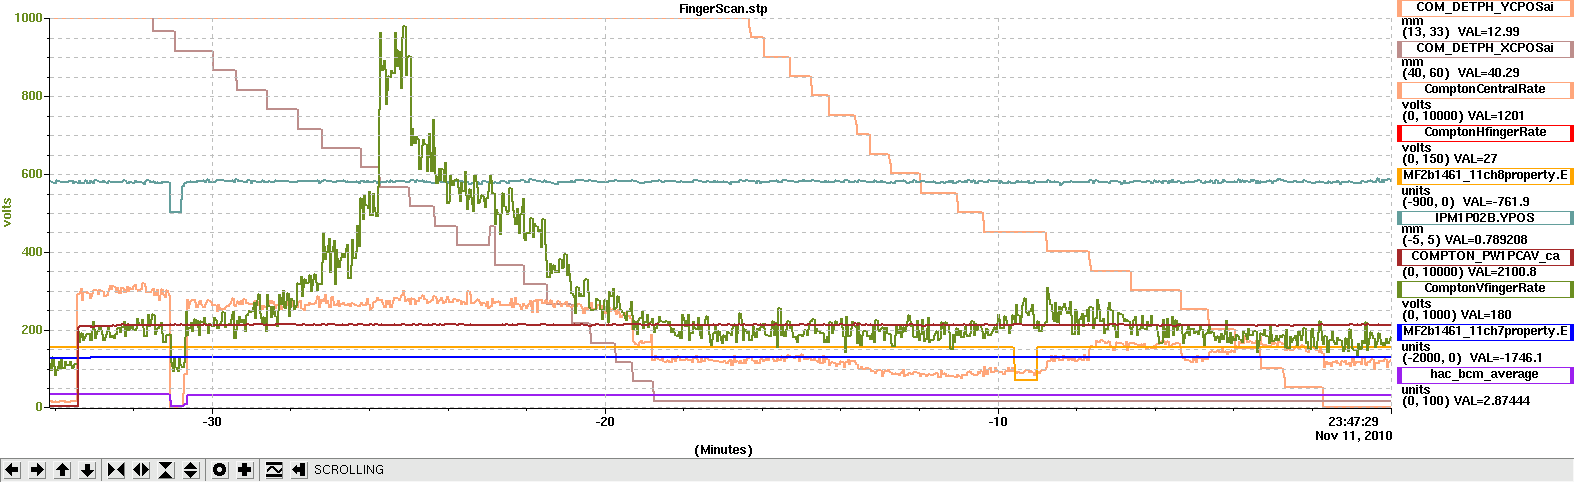The height and width of the screenshot is (482, 1574).
Task: Select the ComptonCentralRate curve legend
Action: (1485, 90)
